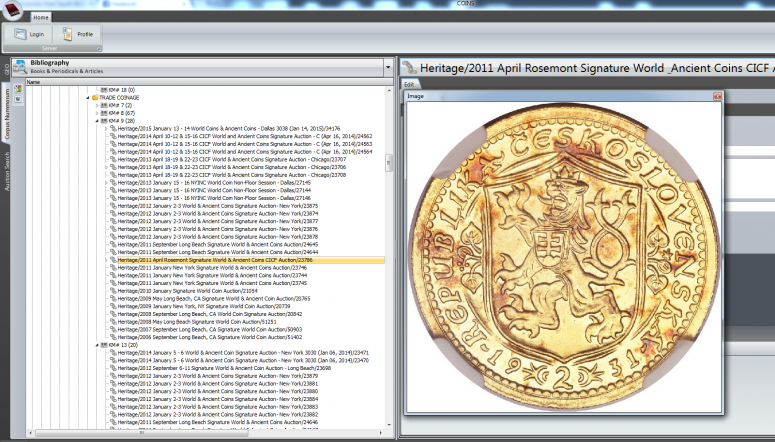Expand the Heritage/2013 Chicago/23706 entry
This screenshot has height=442, width=775.
106,167
